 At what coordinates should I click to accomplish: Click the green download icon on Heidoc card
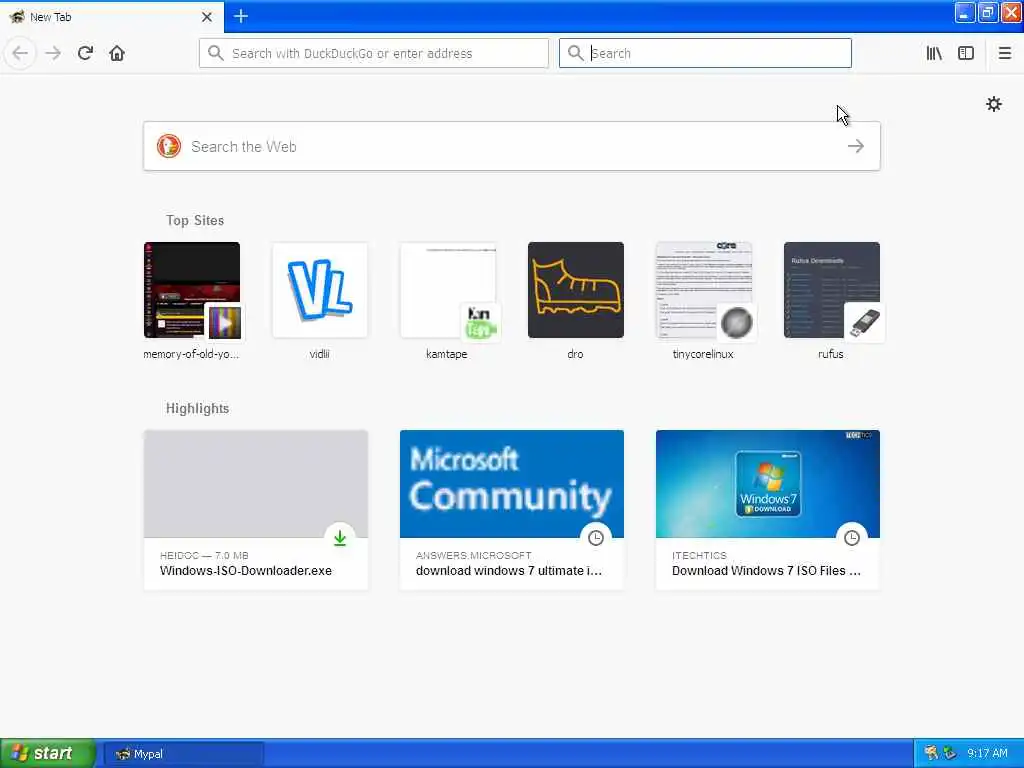(340, 537)
